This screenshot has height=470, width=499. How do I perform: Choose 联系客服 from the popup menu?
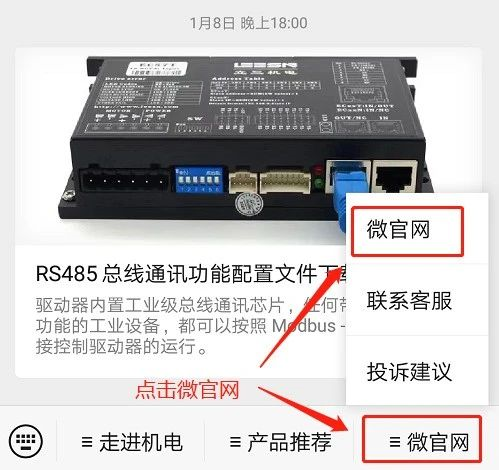[x=409, y=300]
